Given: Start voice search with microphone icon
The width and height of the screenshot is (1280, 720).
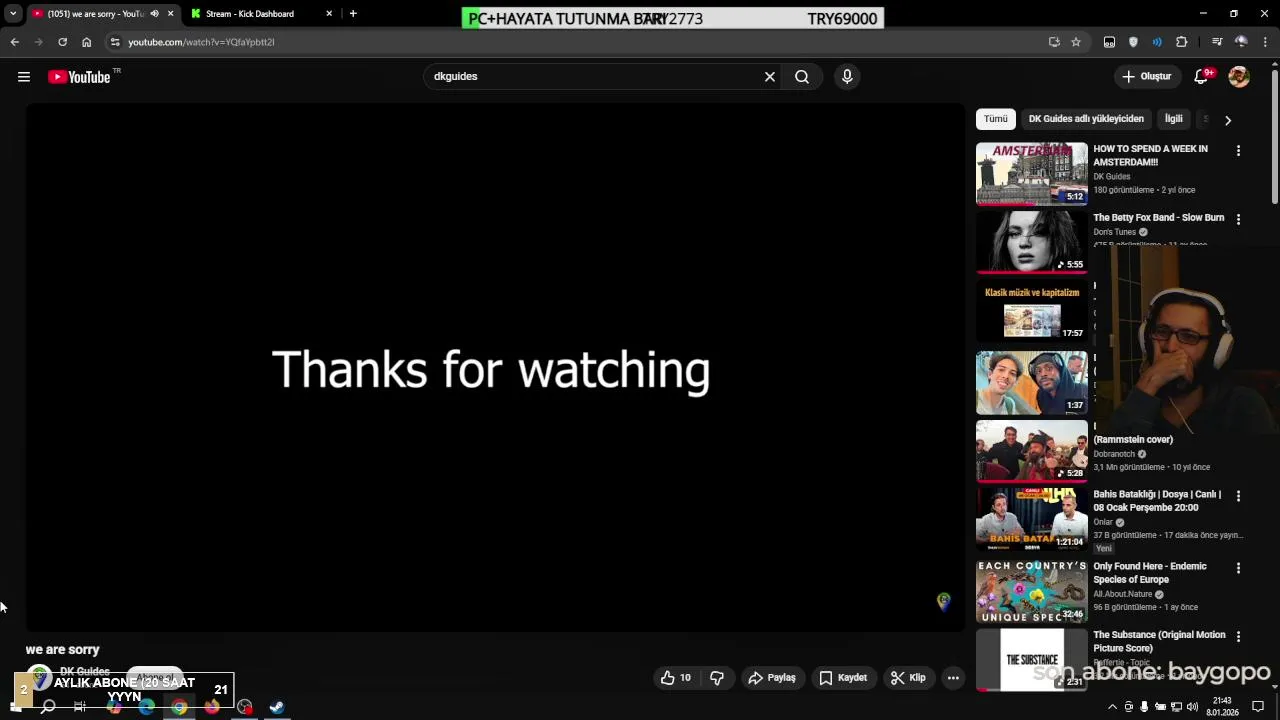Looking at the screenshot, I should pyautogui.click(x=847, y=77).
